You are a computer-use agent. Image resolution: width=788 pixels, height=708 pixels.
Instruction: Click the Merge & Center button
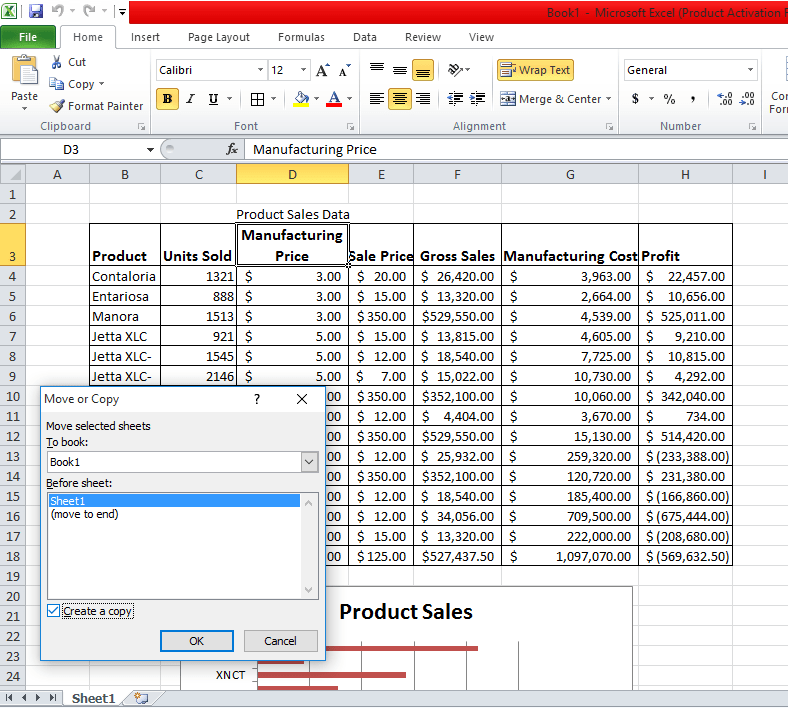click(551, 99)
